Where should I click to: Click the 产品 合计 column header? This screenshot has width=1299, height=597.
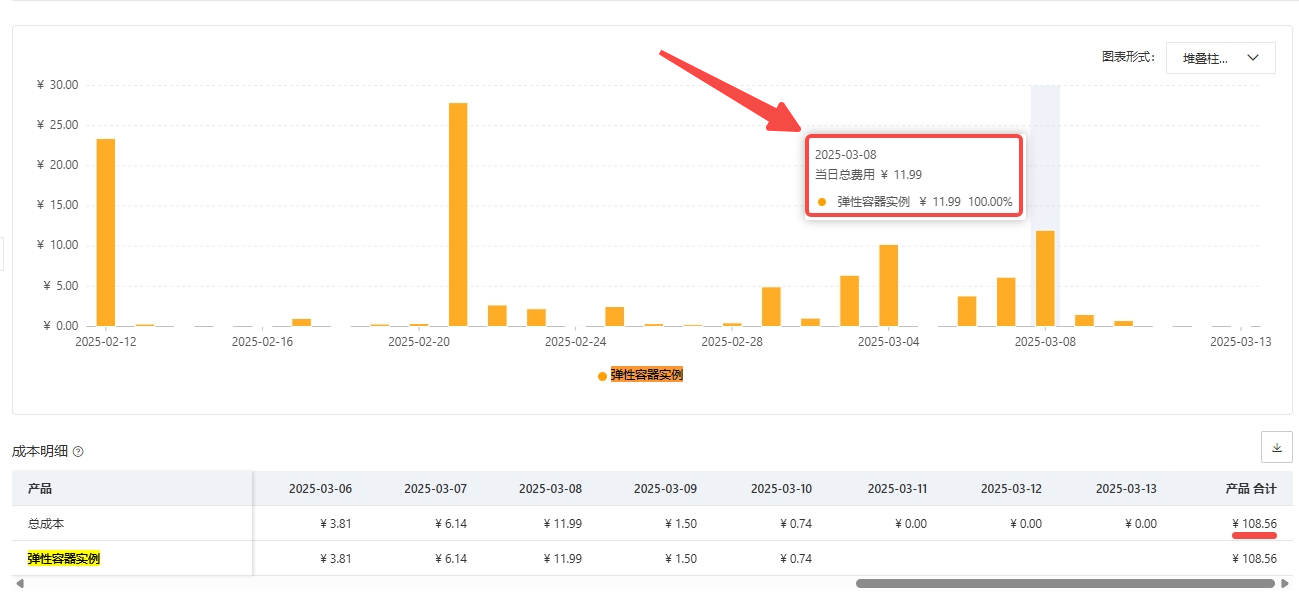point(1251,489)
